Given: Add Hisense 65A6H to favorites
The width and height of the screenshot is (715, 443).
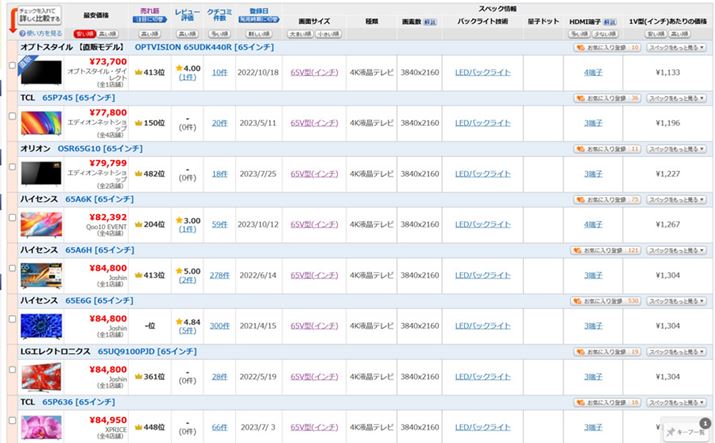Looking at the screenshot, I should pos(607,250).
